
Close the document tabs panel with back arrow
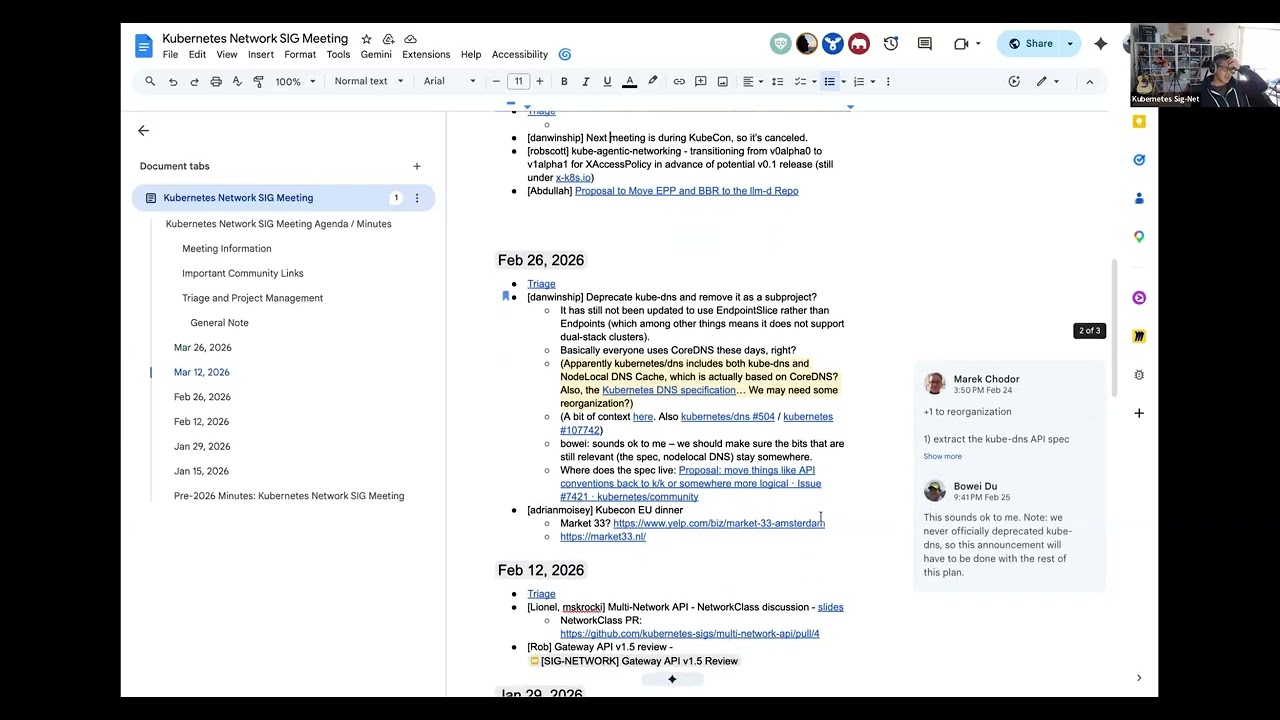pos(143,131)
